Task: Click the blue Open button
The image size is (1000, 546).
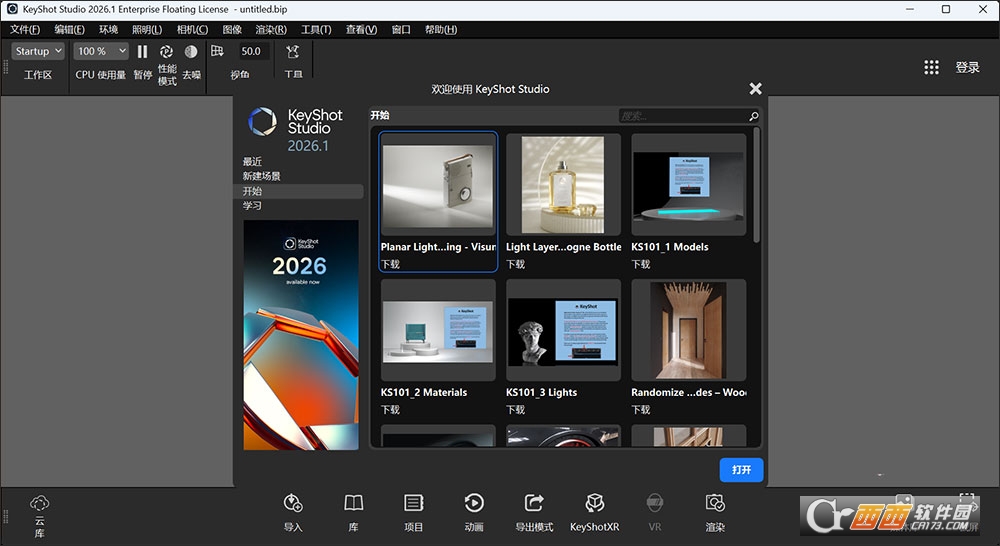Action: (x=741, y=469)
